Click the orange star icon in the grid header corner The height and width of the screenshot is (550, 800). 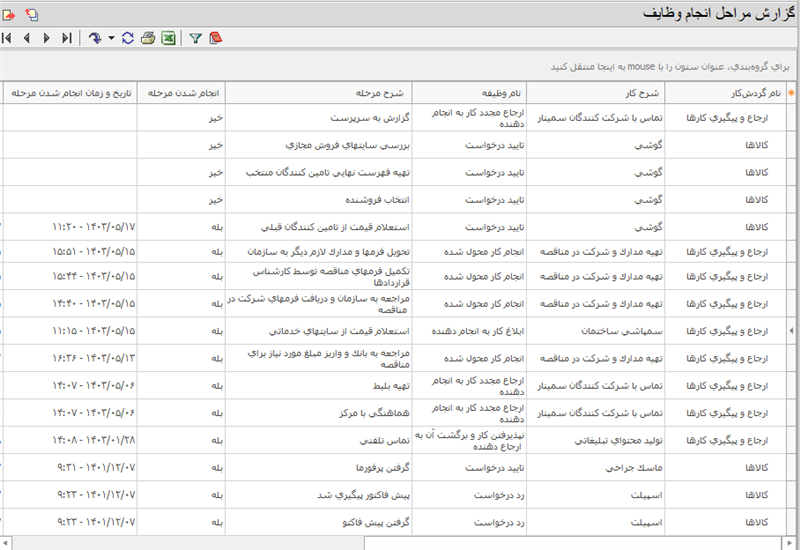[x=792, y=93]
